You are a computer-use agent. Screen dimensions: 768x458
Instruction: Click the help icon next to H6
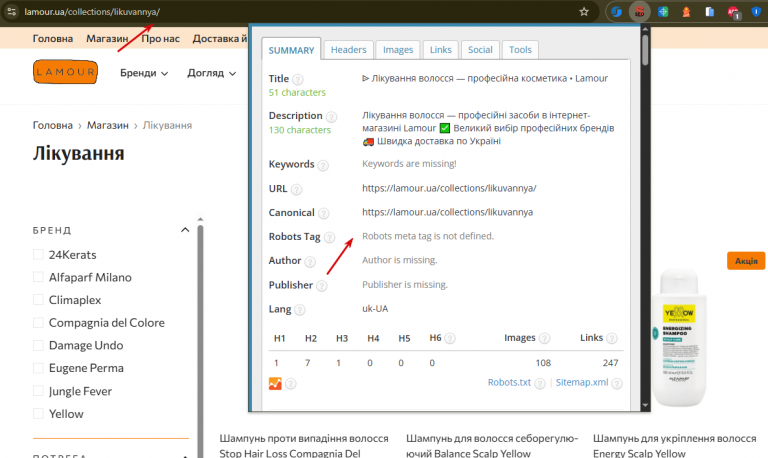click(450, 338)
